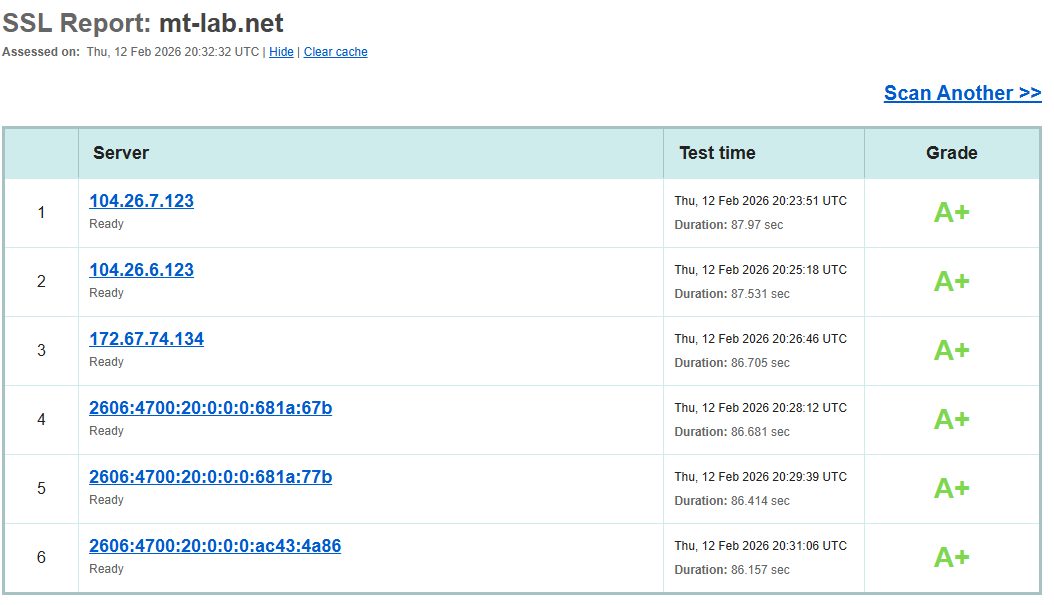
Task: Click Duration 87.531 sec text
Action: tap(732, 294)
